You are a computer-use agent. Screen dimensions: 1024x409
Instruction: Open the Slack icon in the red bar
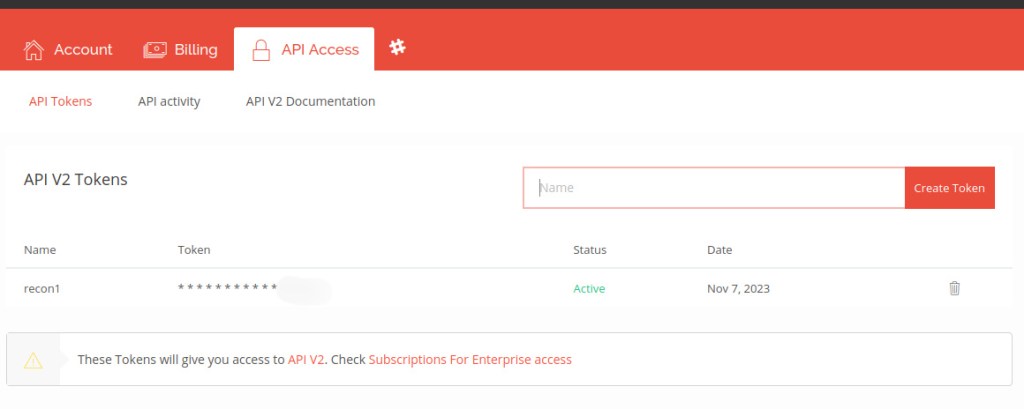397,47
